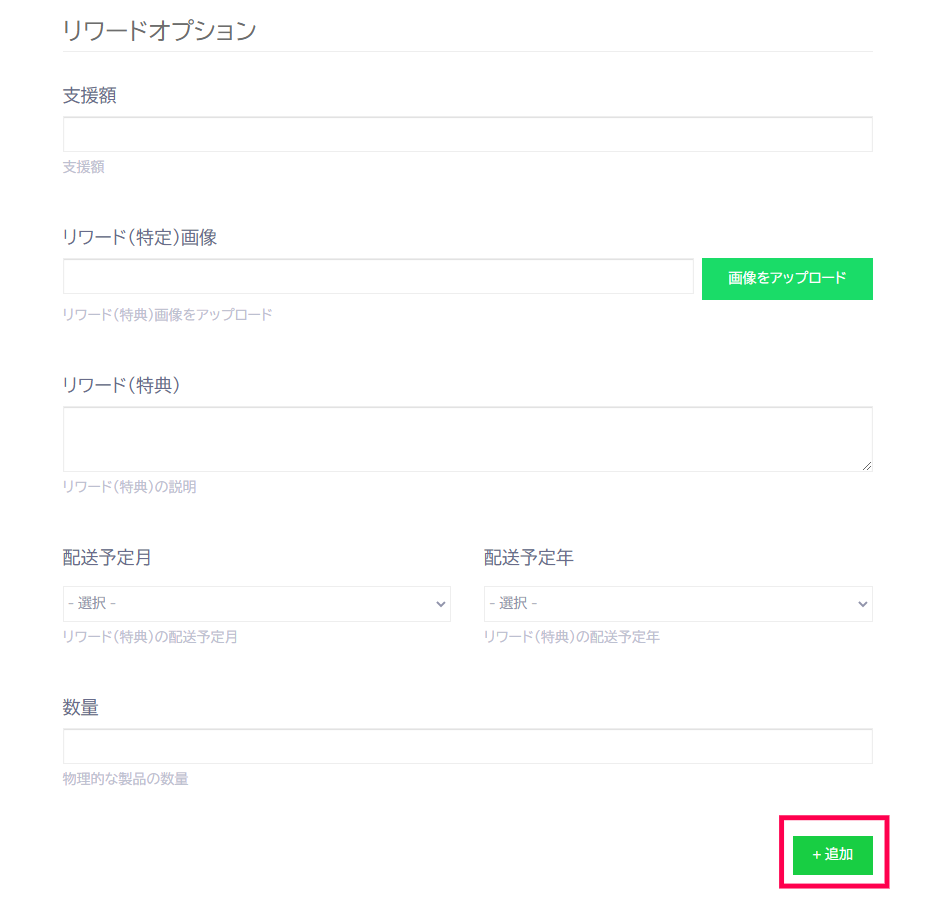Click the chevron arrow of 配送予定月 select
The width and height of the screenshot is (933, 913).
point(440,604)
